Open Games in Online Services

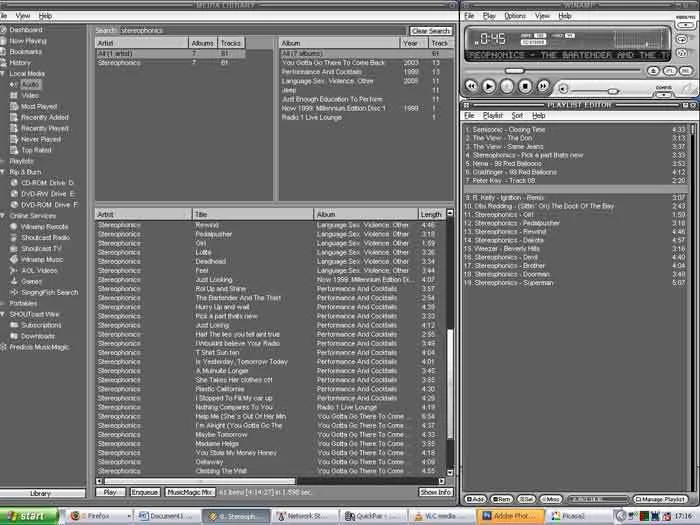coord(31,282)
